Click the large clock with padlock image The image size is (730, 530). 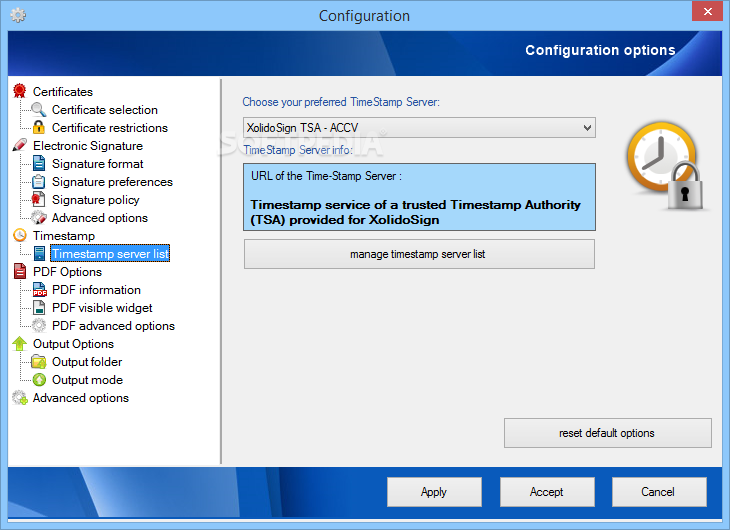[x=666, y=166]
